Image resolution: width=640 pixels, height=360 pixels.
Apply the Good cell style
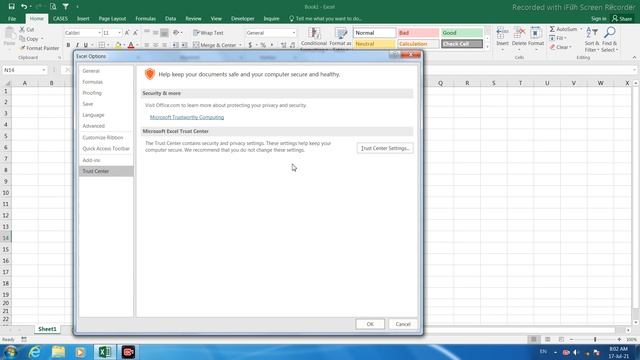coord(462,33)
